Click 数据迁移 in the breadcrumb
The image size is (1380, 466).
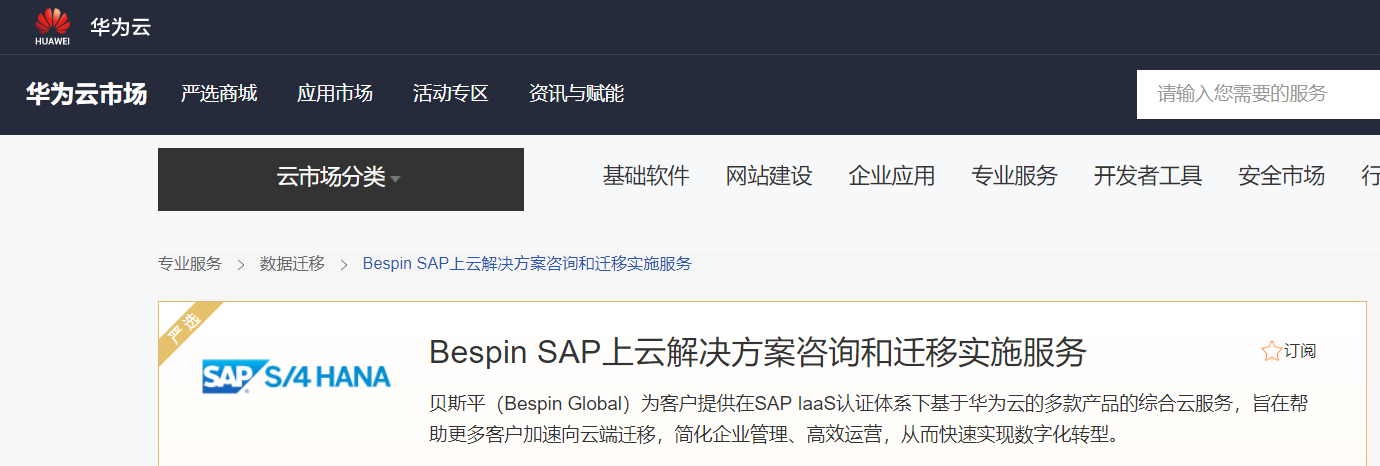click(292, 264)
